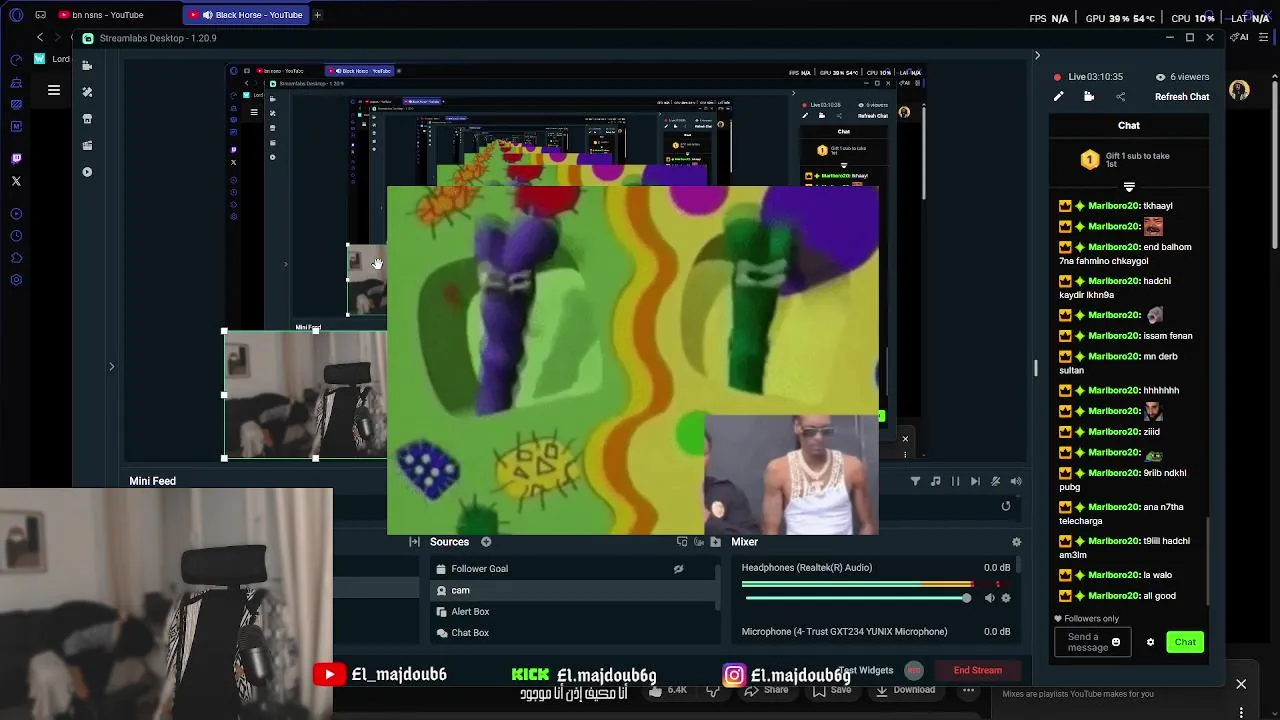Select the Follower Goal source row
This screenshot has height=720, width=1280.
(x=575, y=569)
